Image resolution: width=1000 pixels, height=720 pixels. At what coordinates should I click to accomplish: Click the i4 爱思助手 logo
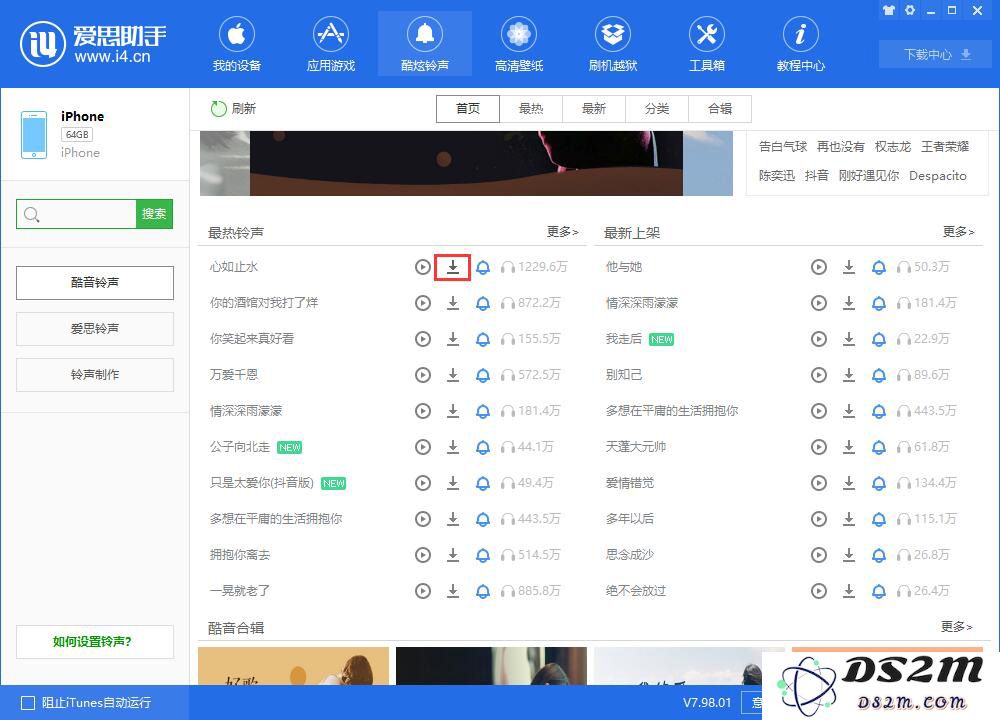93,43
